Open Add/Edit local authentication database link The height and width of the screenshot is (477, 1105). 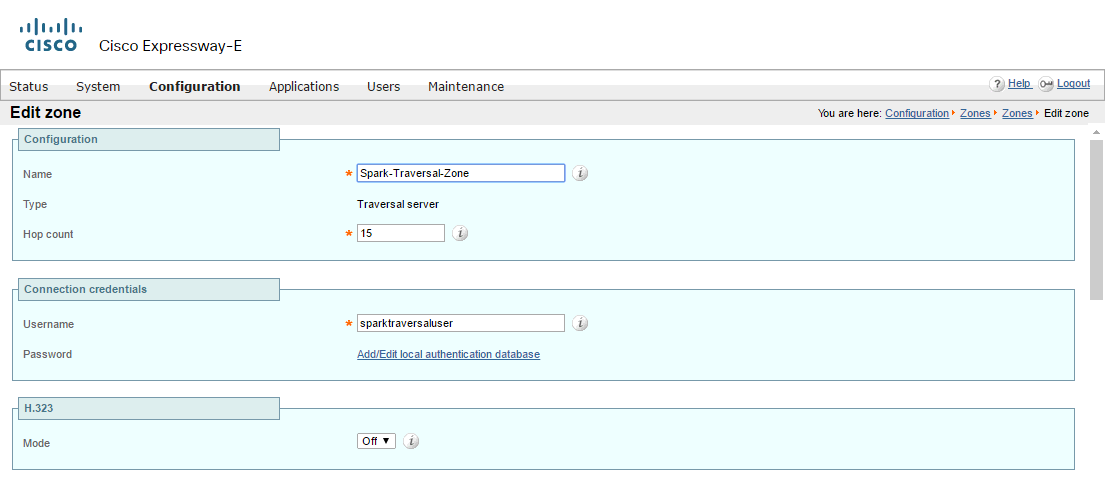pyautogui.click(x=448, y=354)
